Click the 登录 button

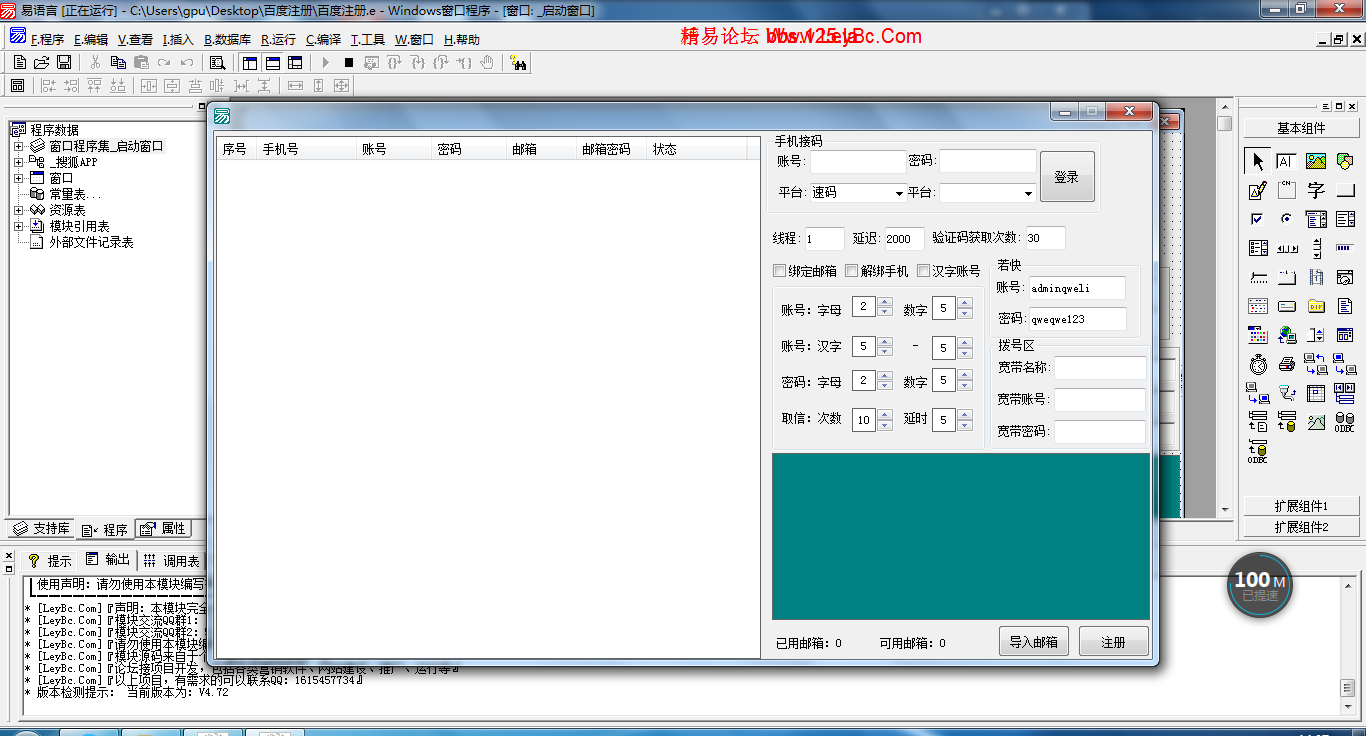(x=1067, y=177)
